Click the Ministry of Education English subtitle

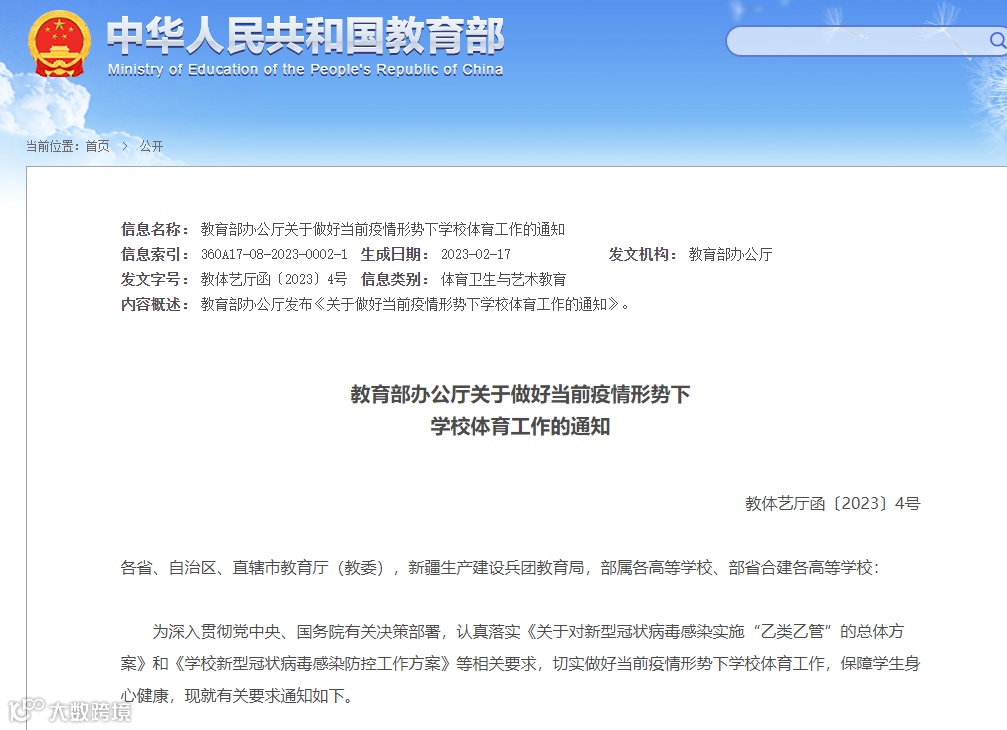click(x=306, y=69)
